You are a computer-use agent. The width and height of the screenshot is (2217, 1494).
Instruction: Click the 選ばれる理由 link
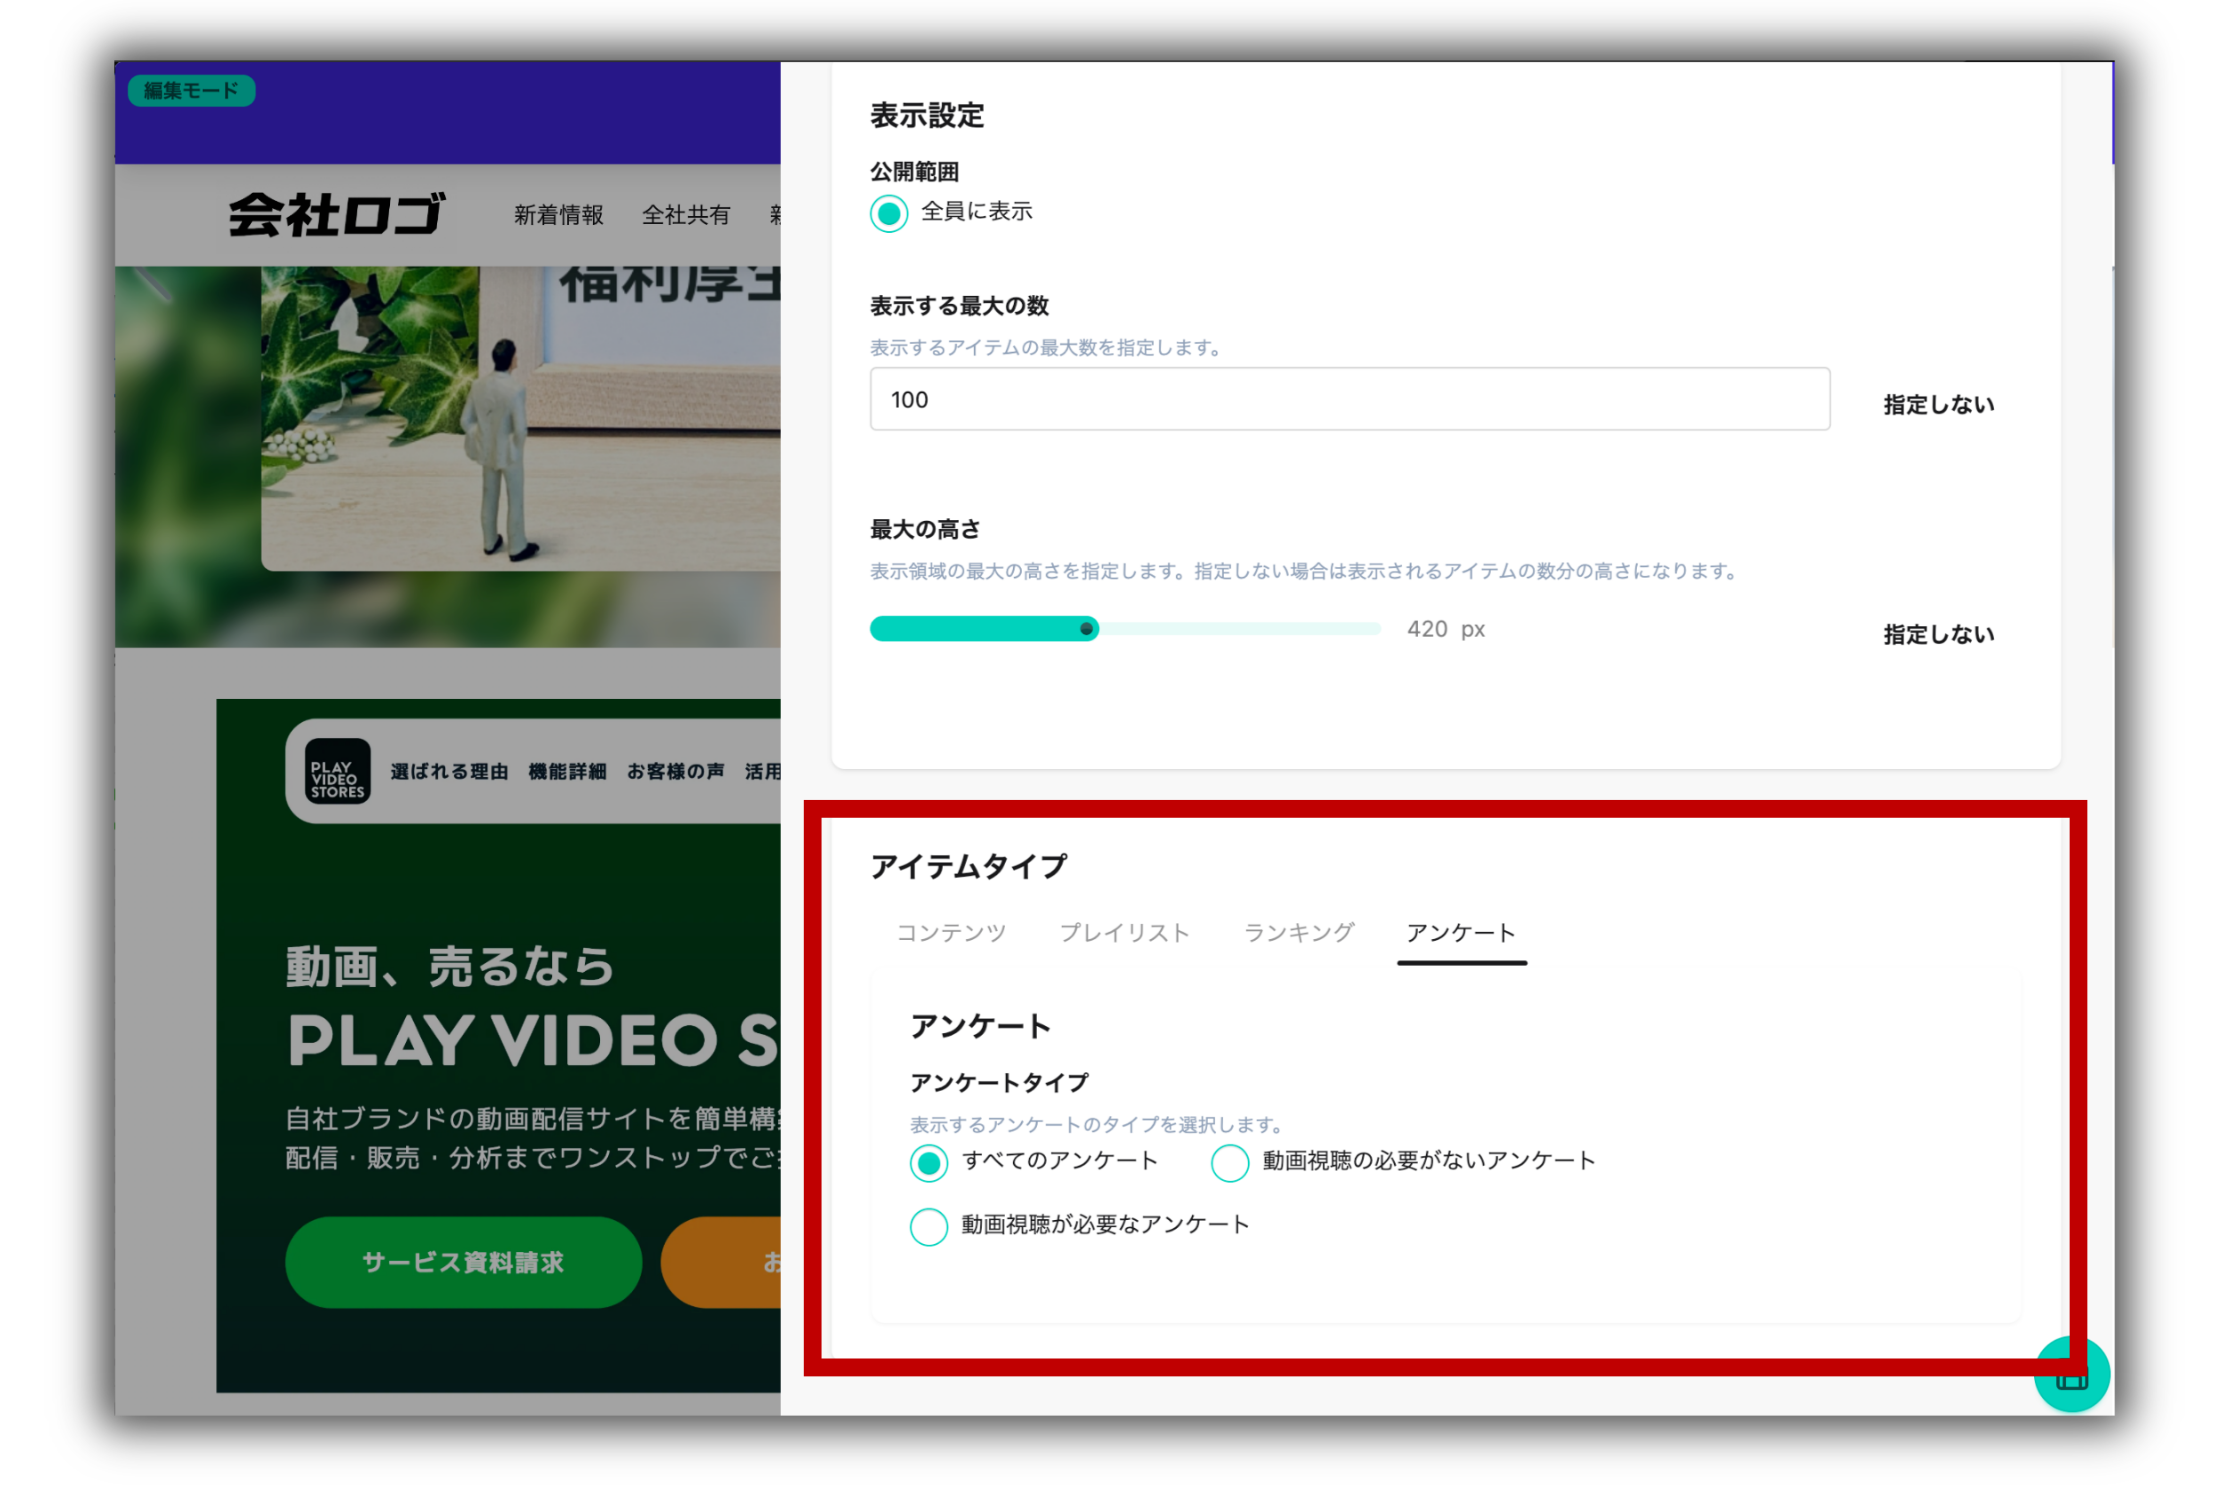(449, 772)
